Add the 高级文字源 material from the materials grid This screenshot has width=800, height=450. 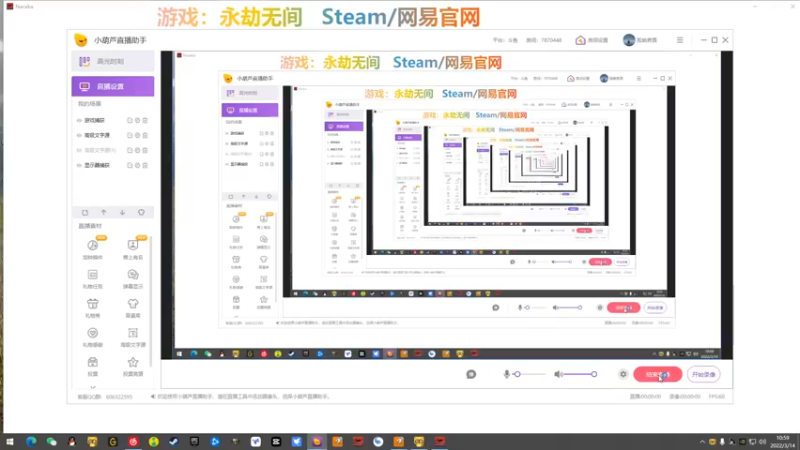coord(133,337)
